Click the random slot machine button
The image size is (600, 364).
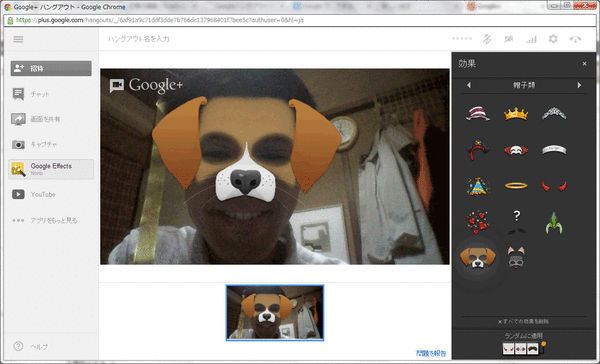coord(523,348)
